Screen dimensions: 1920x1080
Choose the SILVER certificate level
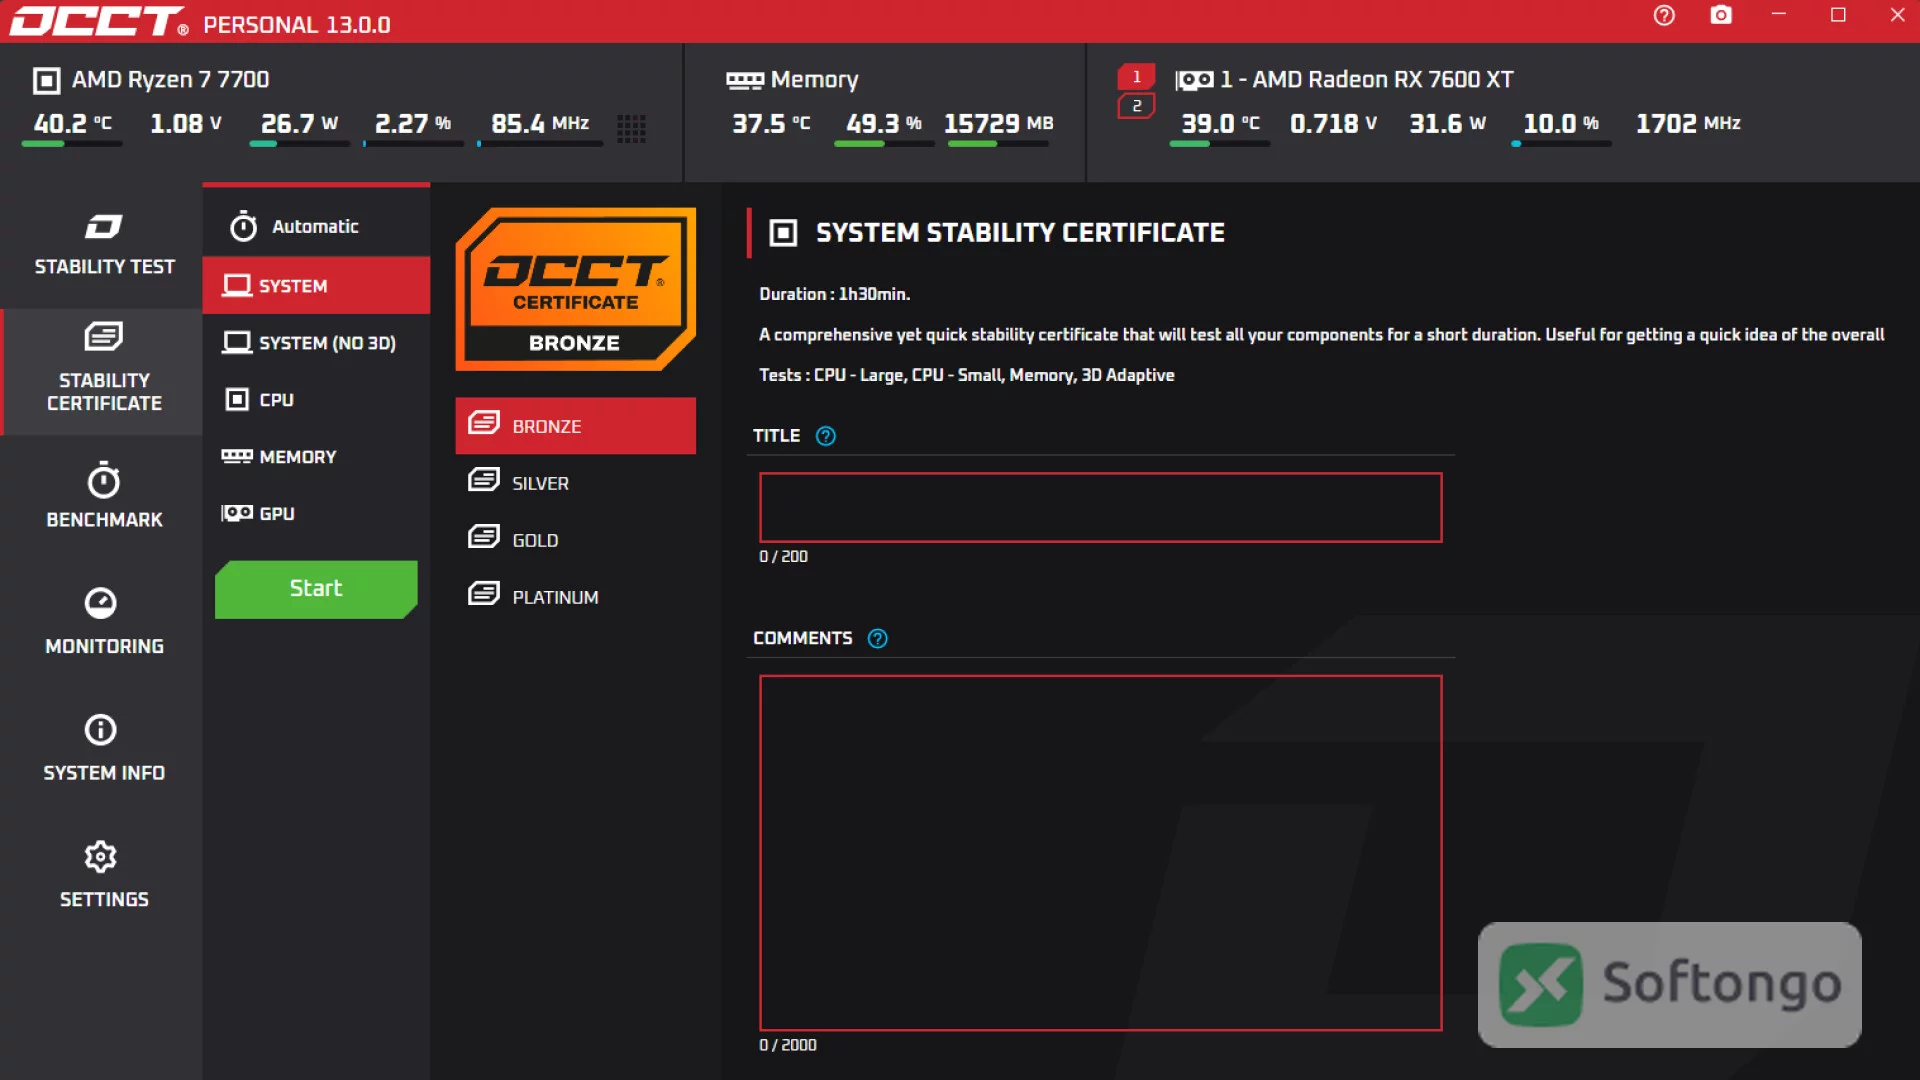[x=575, y=483]
